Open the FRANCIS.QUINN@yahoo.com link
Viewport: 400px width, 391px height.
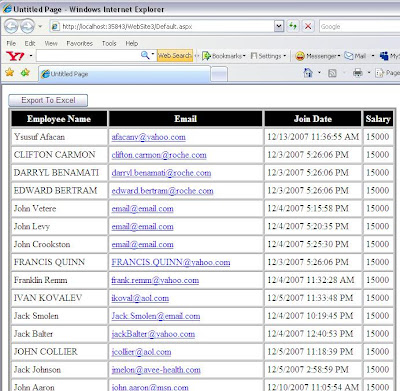[171, 262]
